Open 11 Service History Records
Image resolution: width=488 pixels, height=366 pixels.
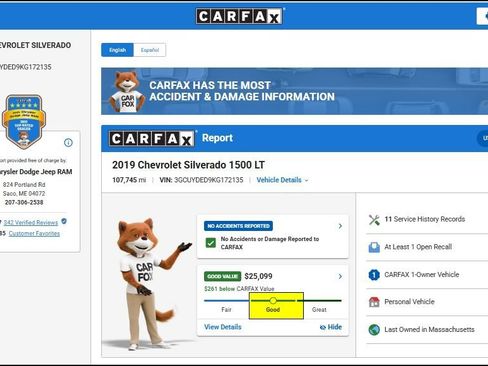point(425,219)
